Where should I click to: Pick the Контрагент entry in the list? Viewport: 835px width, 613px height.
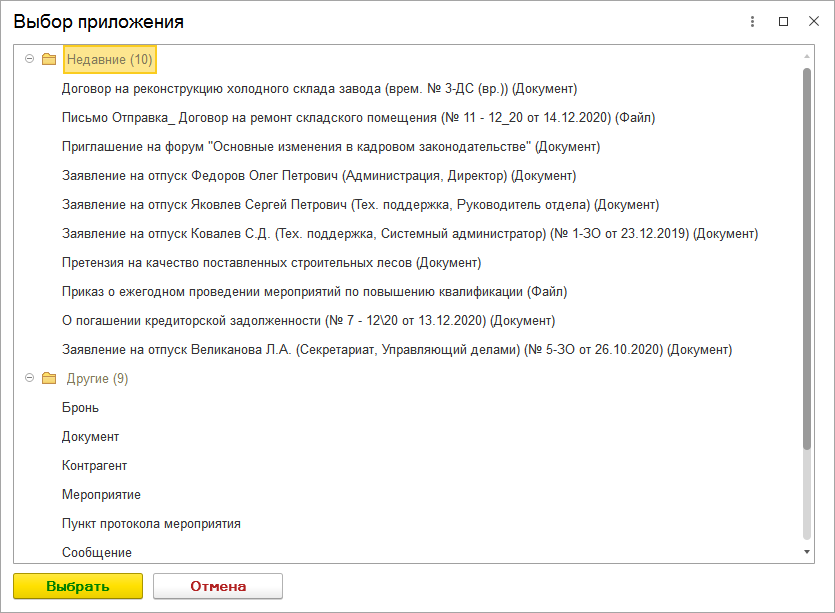click(x=94, y=466)
